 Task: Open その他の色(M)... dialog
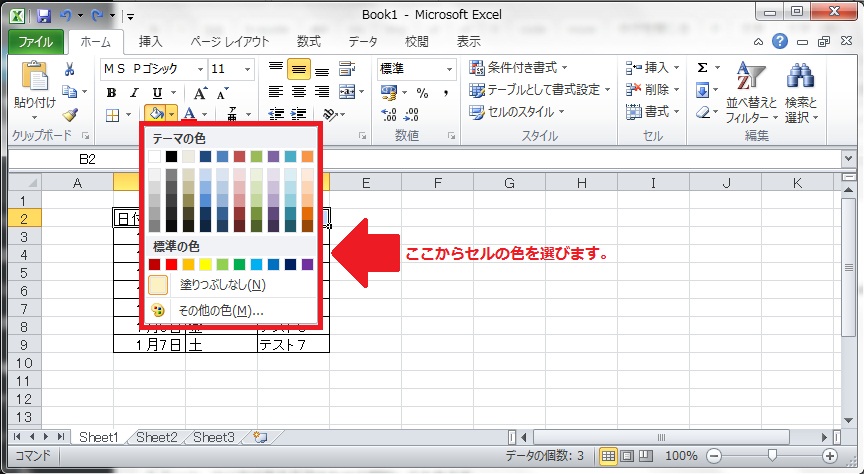click(232, 310)
